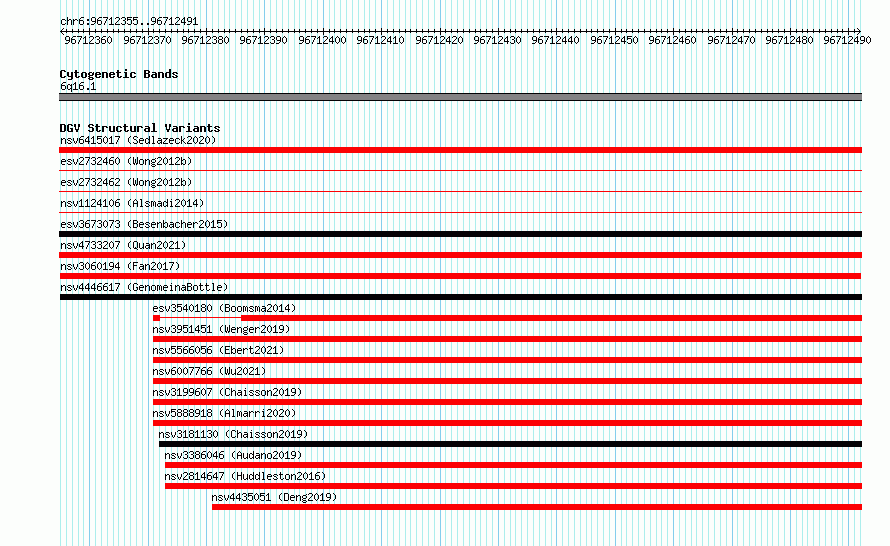Click the thin red line under nsv1124106
This screenshot has height=546, width=890.
click(x=460, y=212)
